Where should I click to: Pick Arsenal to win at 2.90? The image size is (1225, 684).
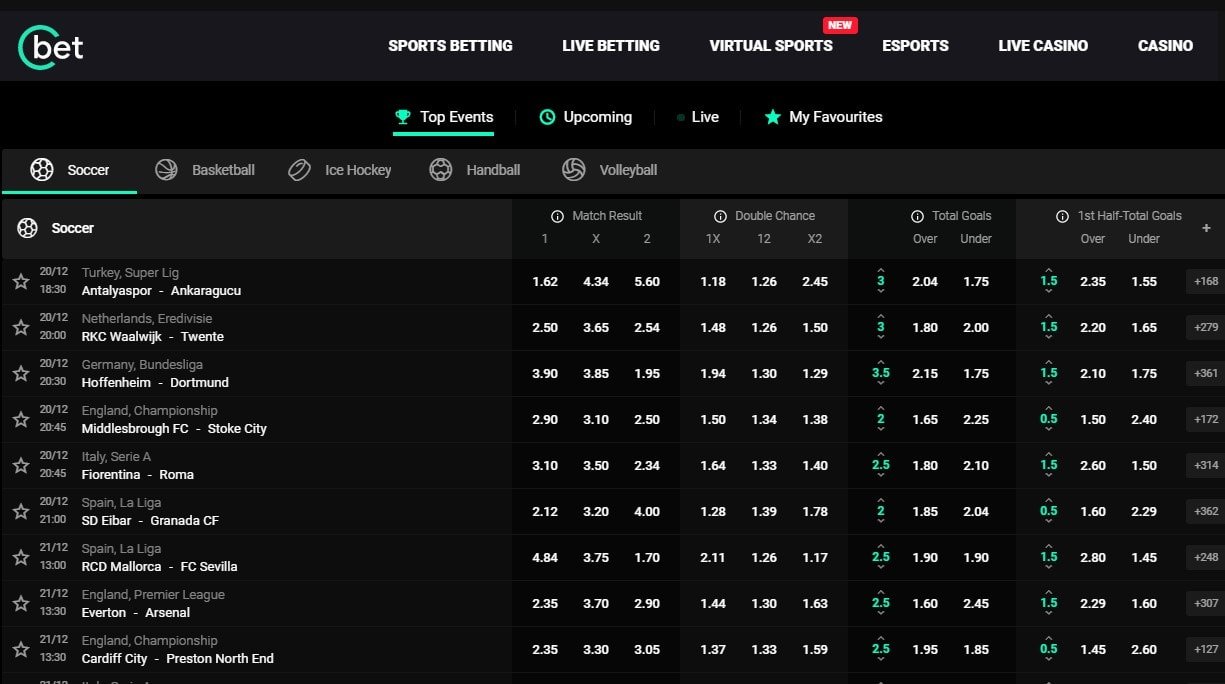click(647, 604)
